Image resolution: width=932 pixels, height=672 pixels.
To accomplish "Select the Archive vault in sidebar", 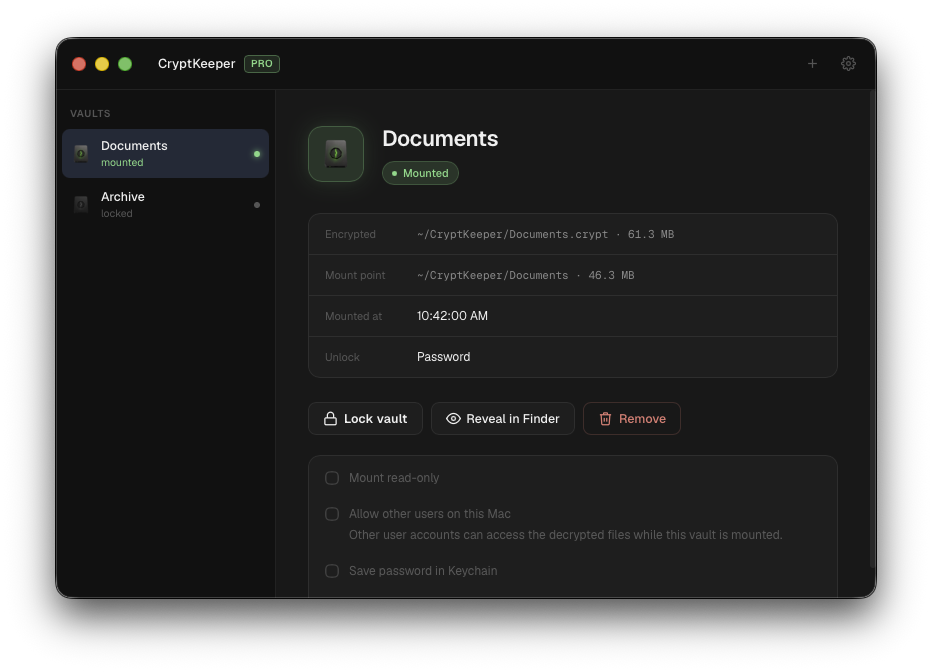I will click(165, 204).
